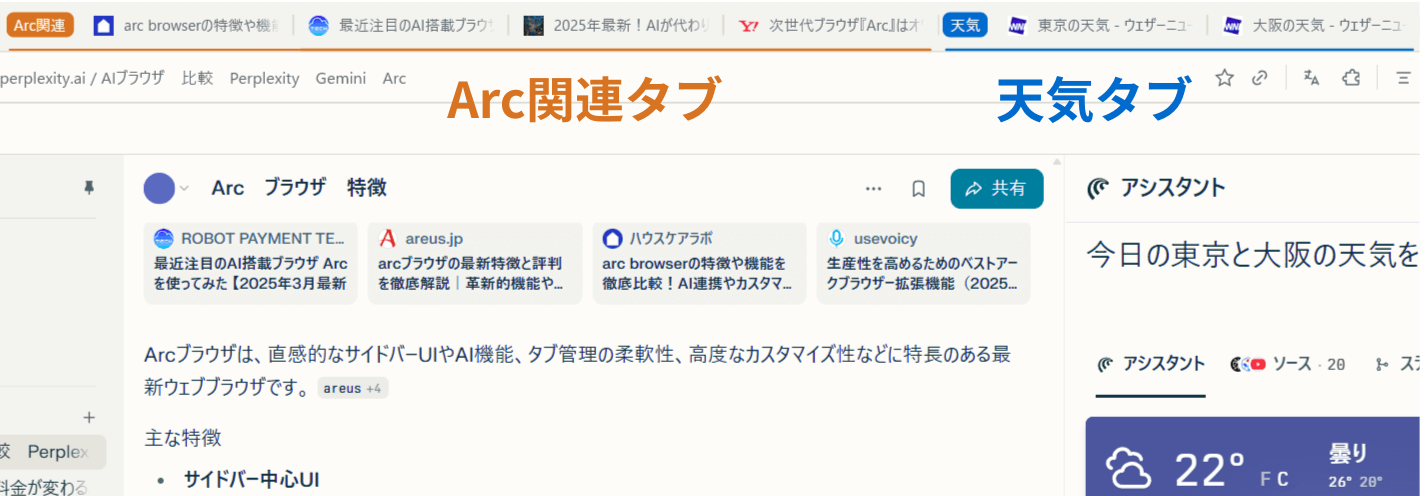
Task: Open the translate page icon
Action: click(1312, 78)
